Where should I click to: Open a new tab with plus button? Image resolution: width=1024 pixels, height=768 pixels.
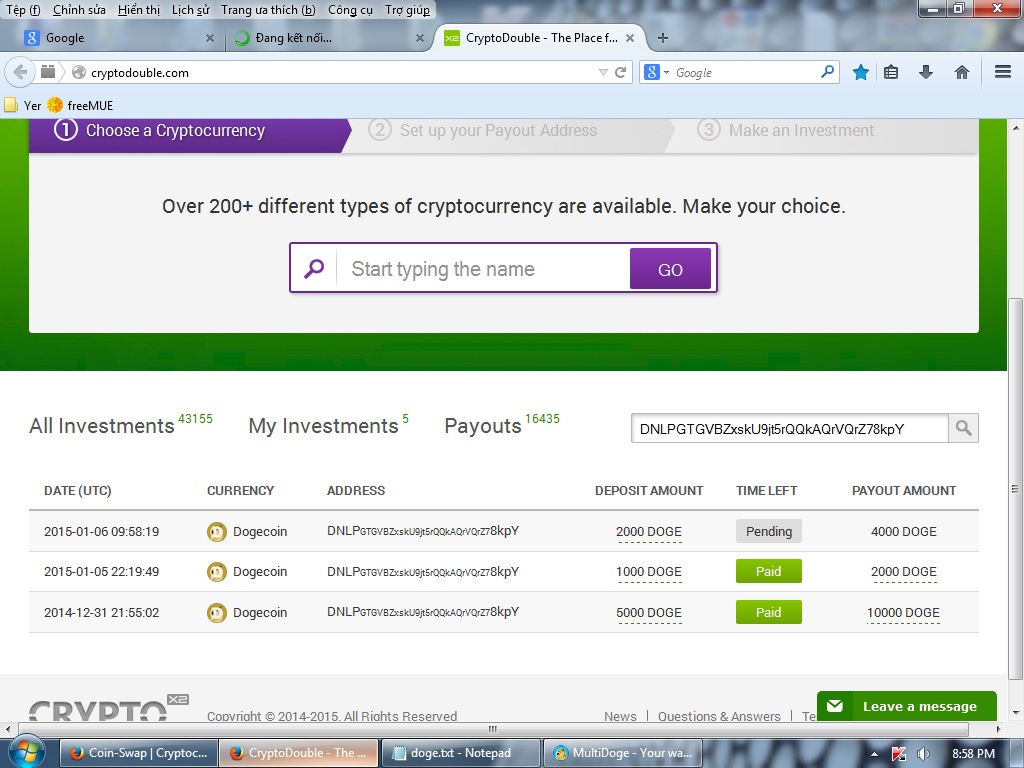pos(662,38)
